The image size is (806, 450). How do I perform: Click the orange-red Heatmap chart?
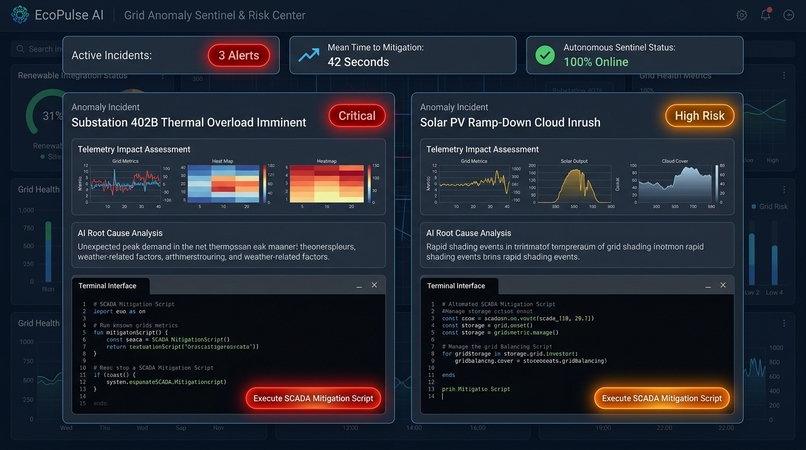(x=326, y=183)
